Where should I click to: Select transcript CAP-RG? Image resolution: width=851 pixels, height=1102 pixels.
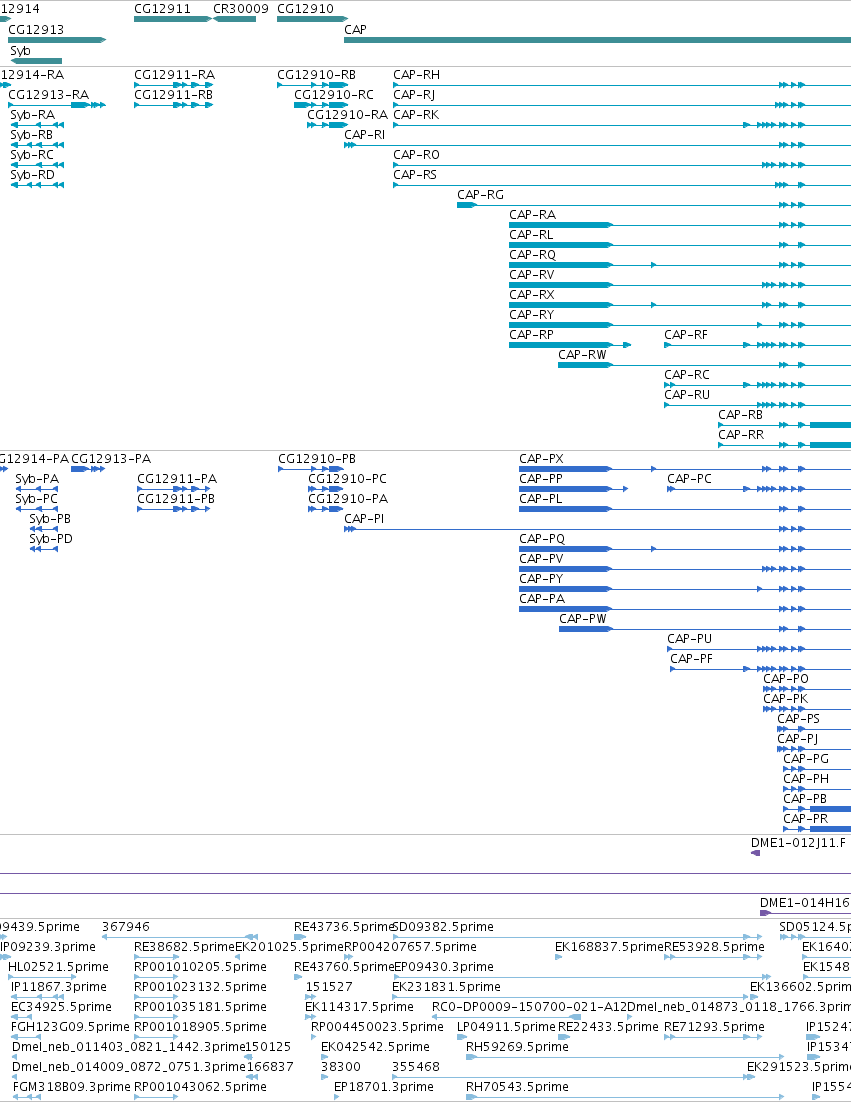654,205
